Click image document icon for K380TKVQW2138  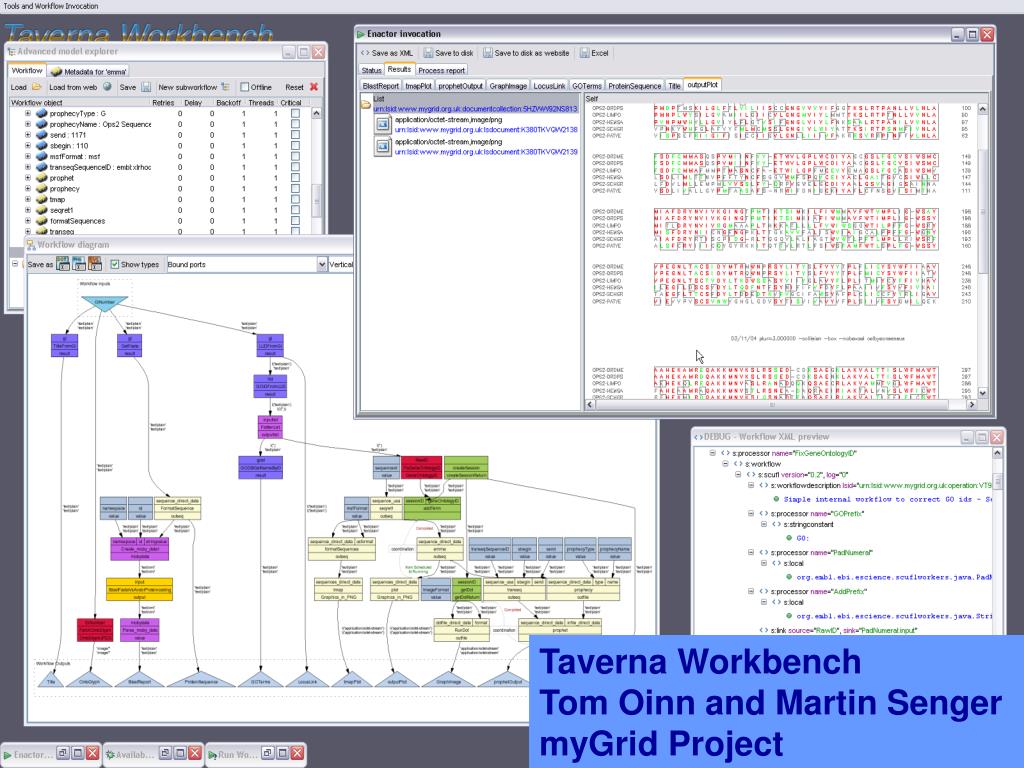383,124
